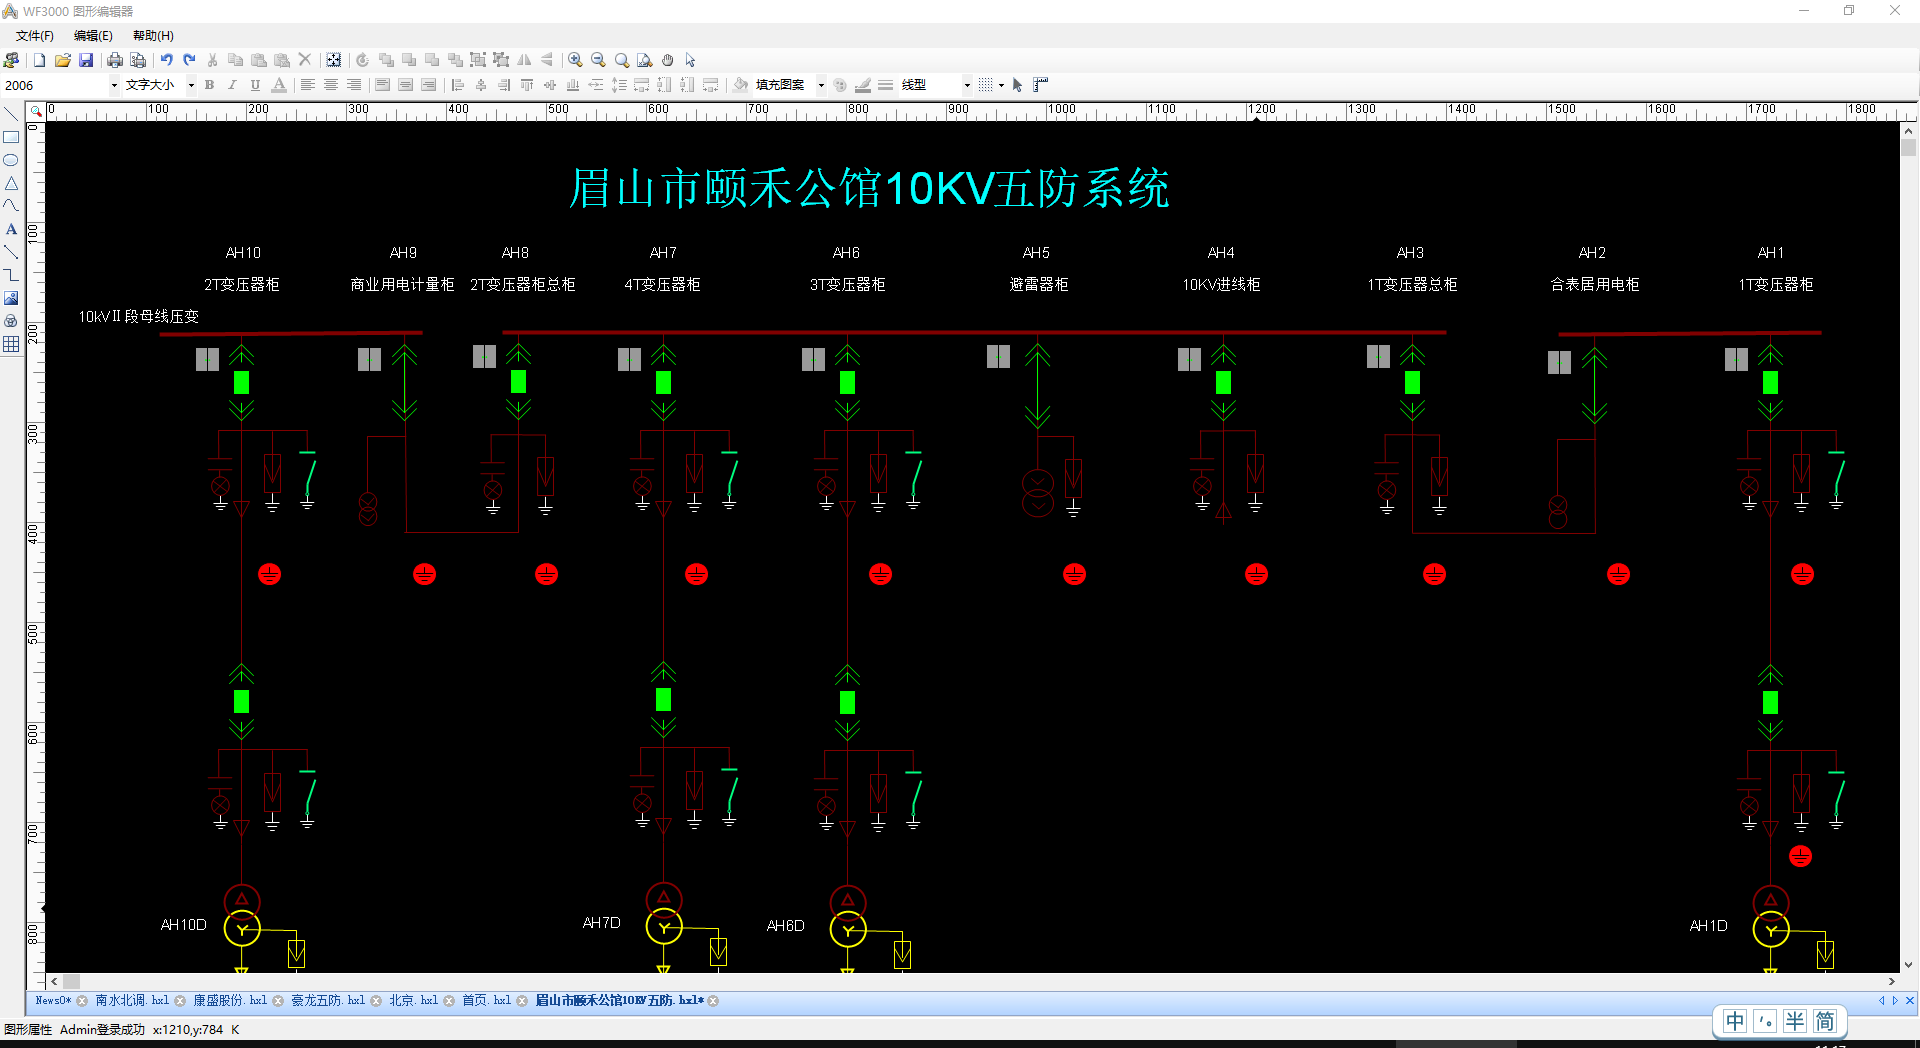The width and height of the screenshot is (1920, 1048).
Task: Undo the last action
Action: [166, 60]
